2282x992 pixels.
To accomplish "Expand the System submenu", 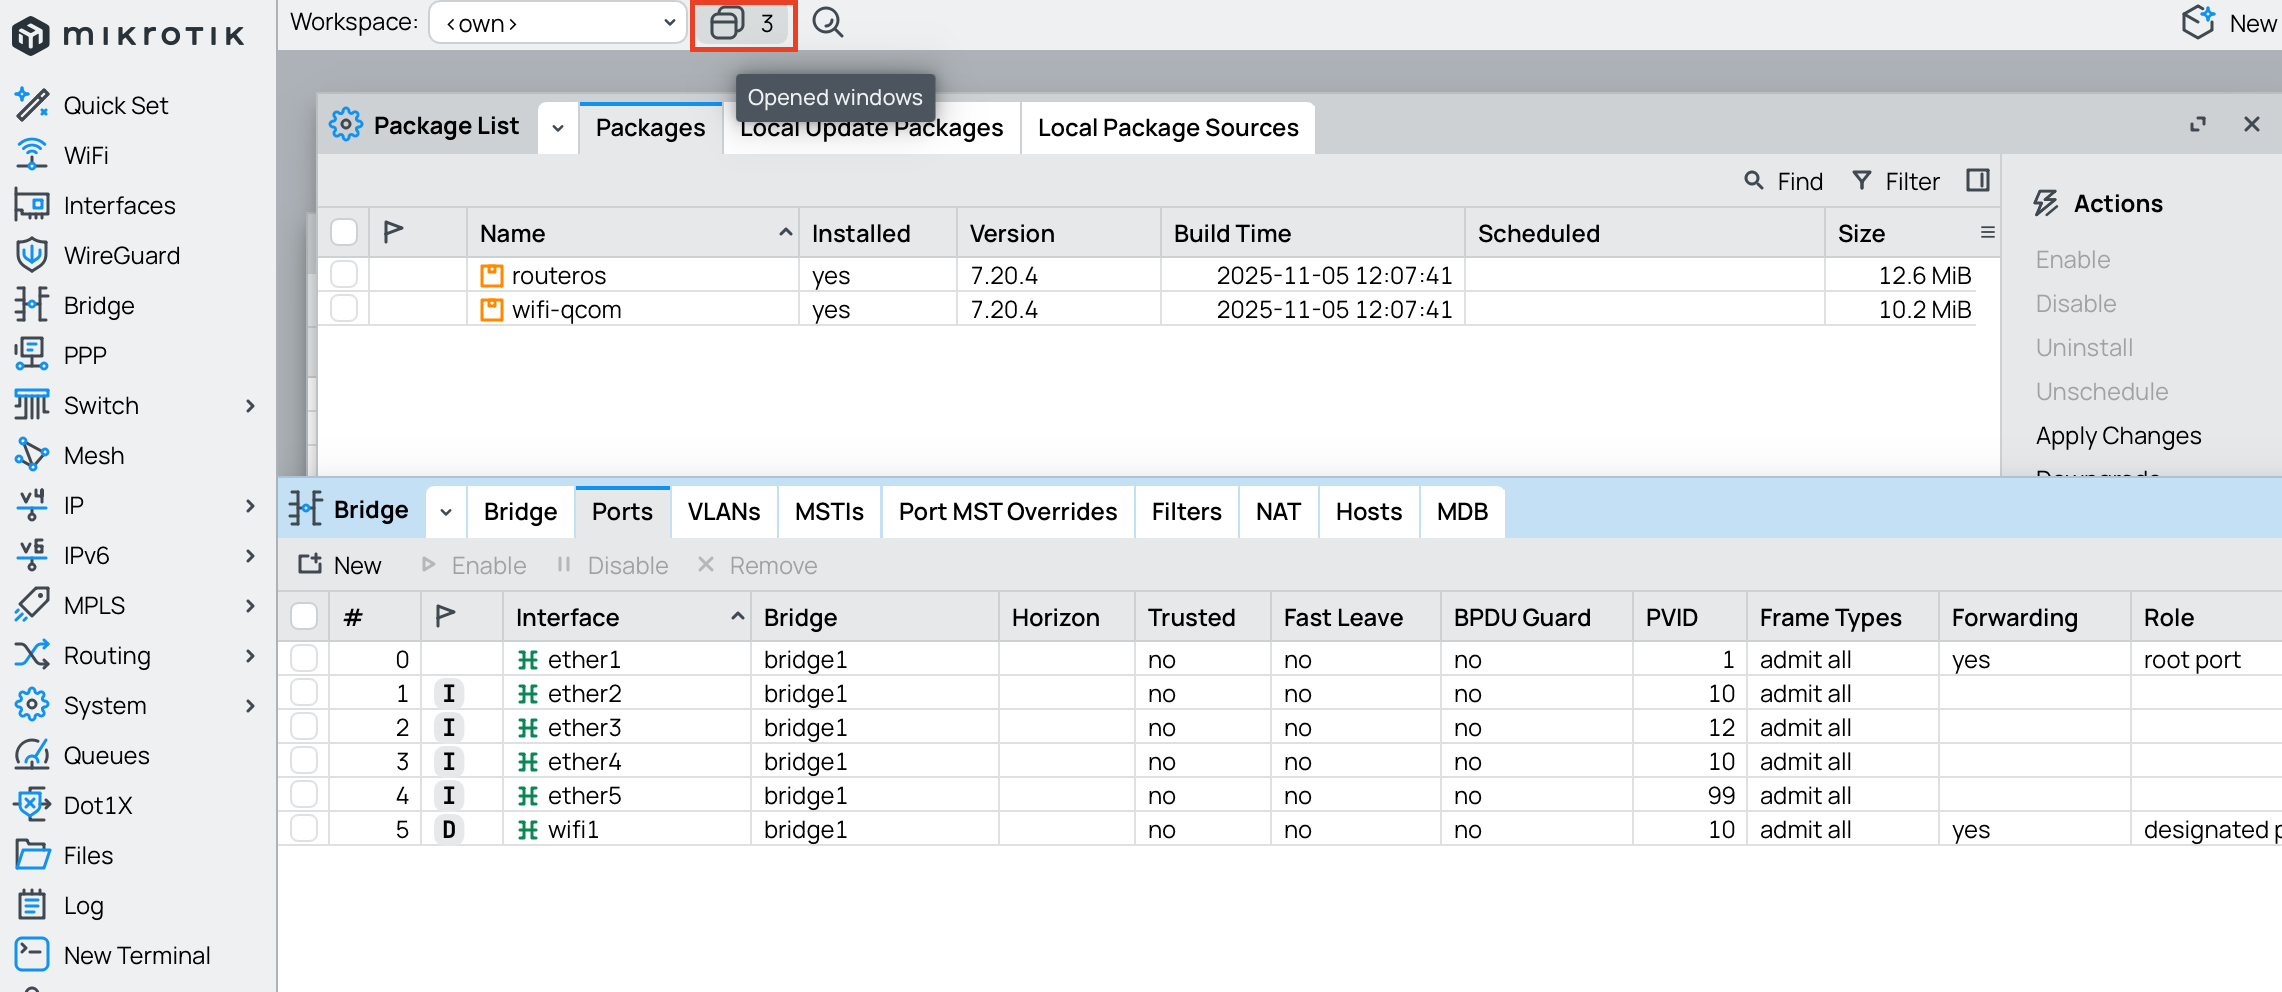I will coord(250,705).
